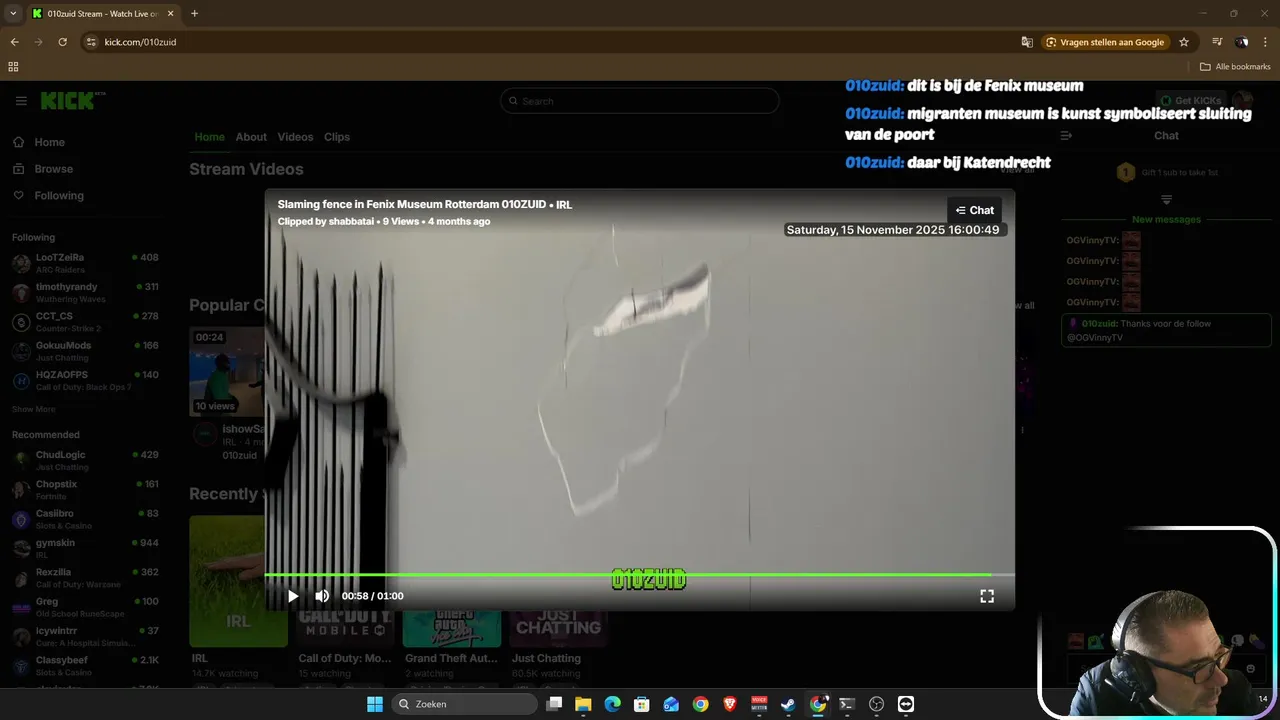Reload the kick.com page
The image size is (1280, 720).
coord(62,42)
